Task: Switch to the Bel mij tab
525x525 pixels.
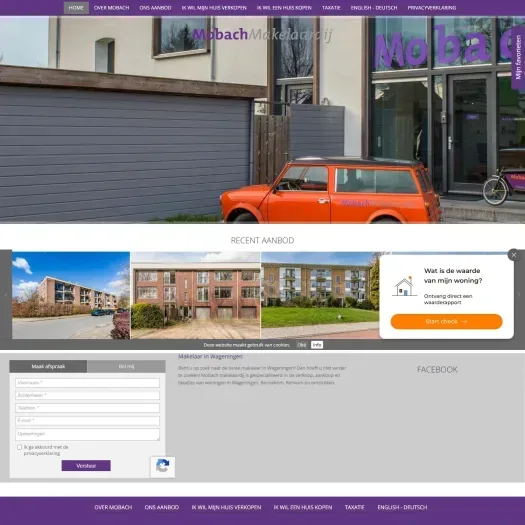Action: click(x=126, y=366)
